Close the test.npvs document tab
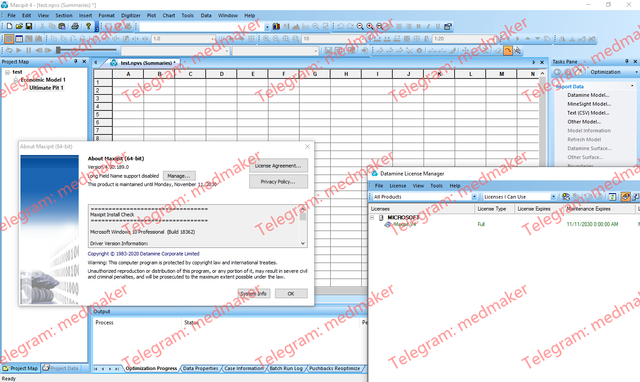Image resolution: width=640 pixels, height=382 pixels. pos(542,62)
